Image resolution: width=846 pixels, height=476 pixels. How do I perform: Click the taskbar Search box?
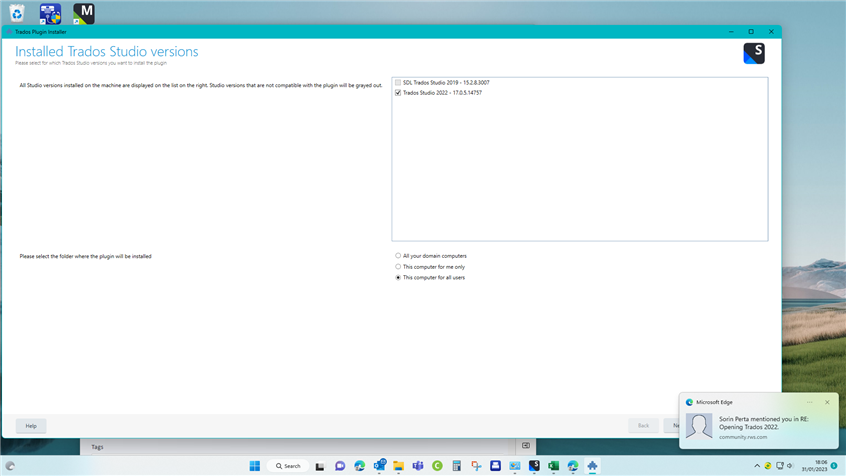click(288, 466)
